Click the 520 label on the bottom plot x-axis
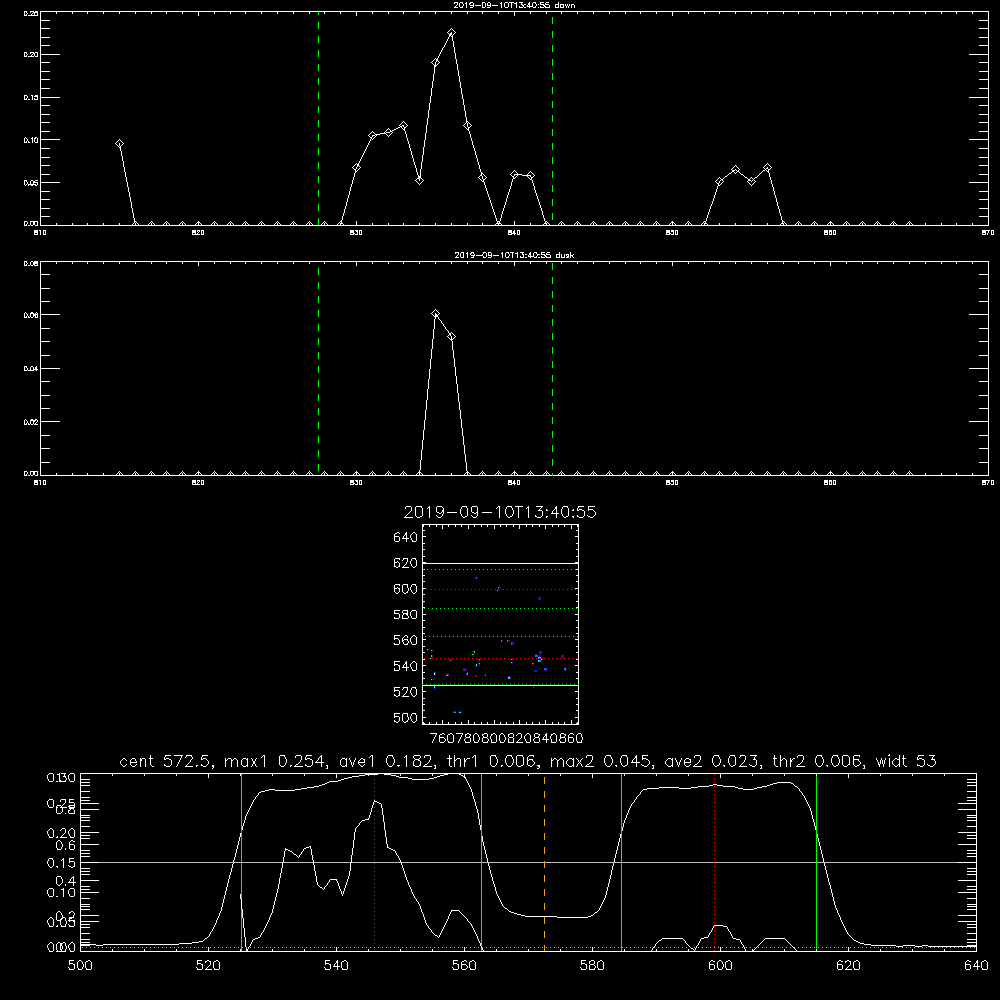The width and height of the screenshot is (1000, 1000). [208, 966]
